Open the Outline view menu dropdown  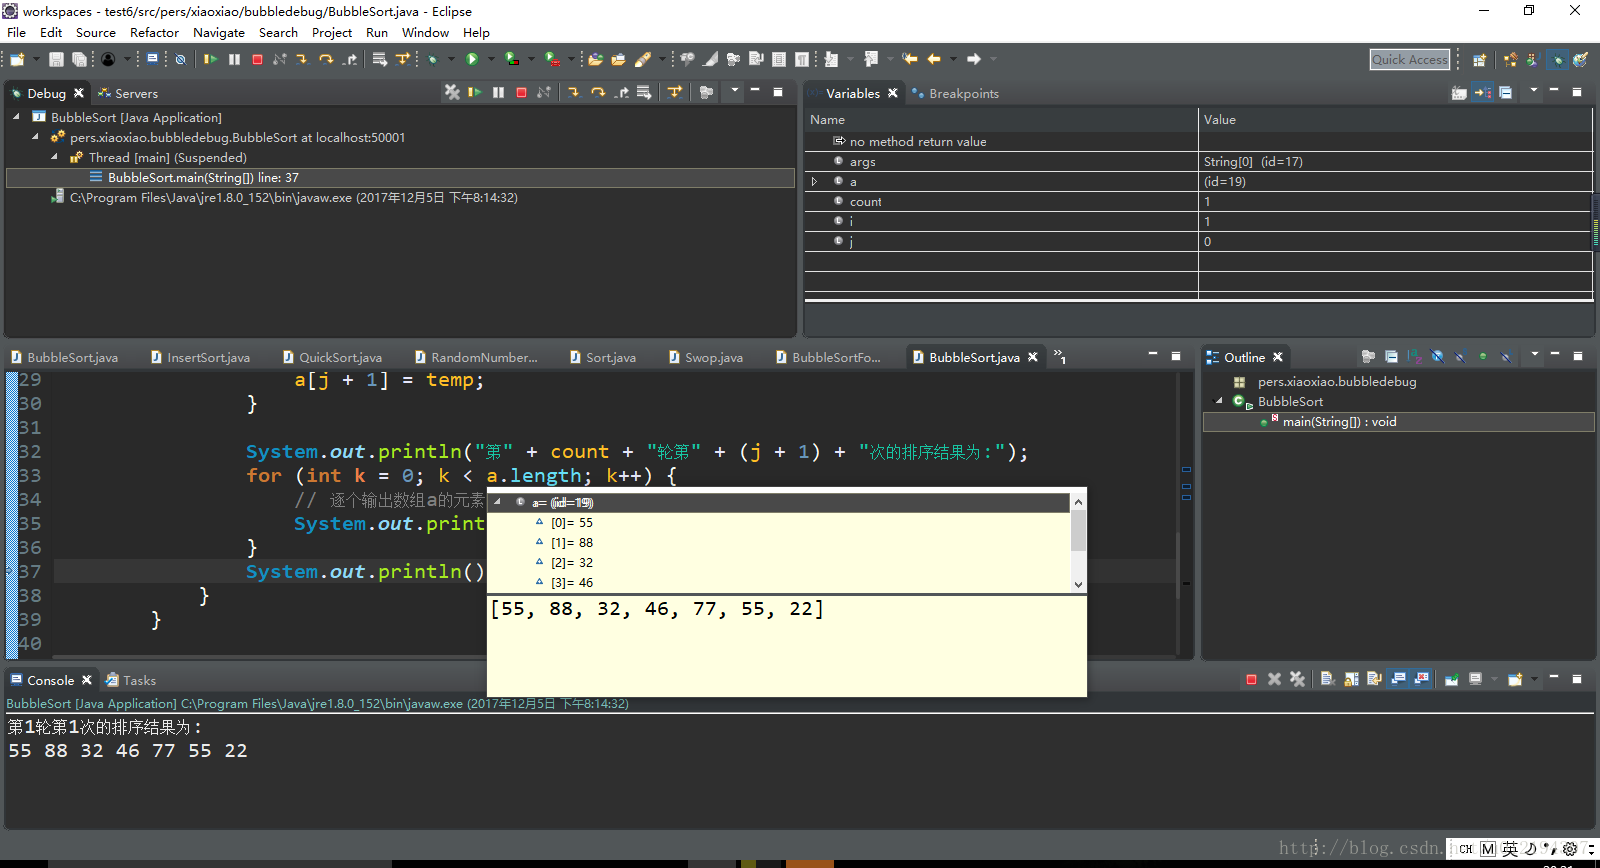[1535, 354]
